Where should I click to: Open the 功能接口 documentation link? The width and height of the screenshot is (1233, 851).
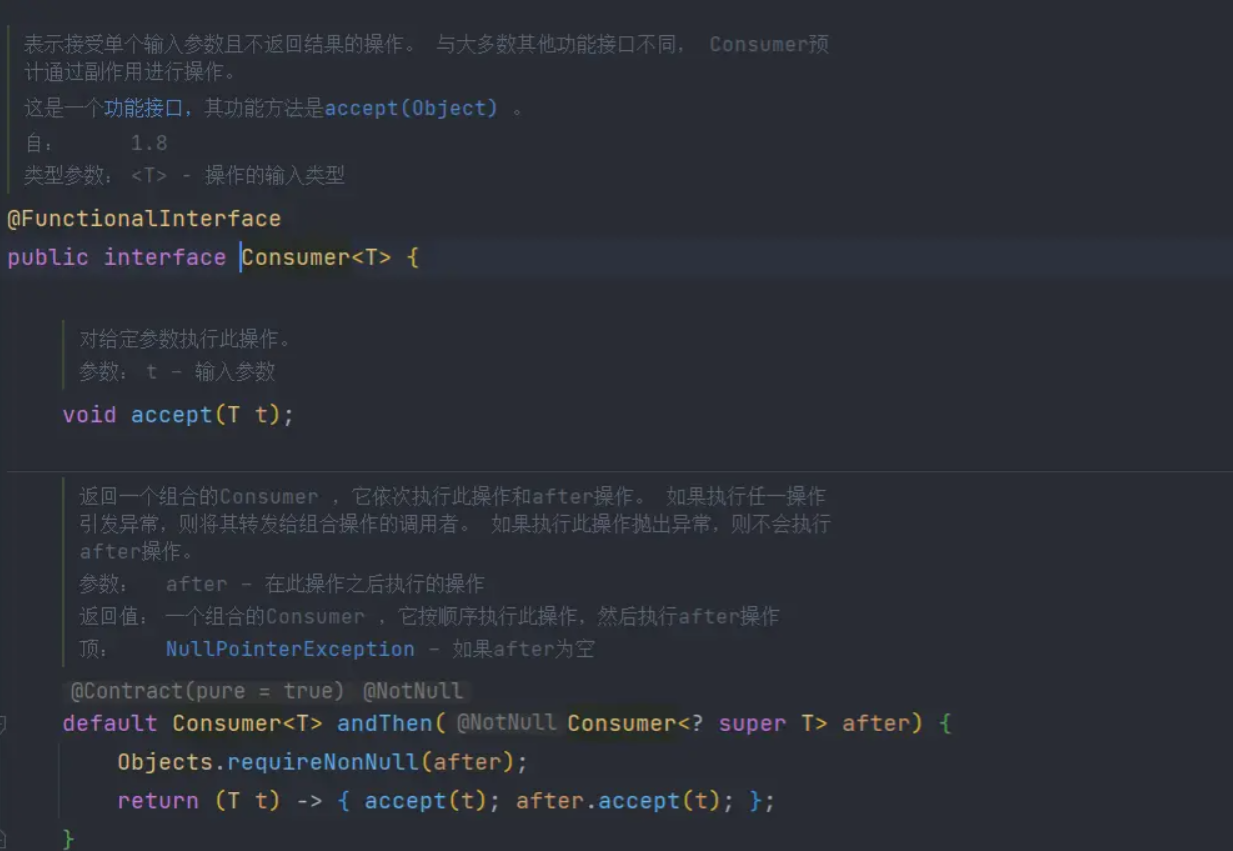coord(143,108)
